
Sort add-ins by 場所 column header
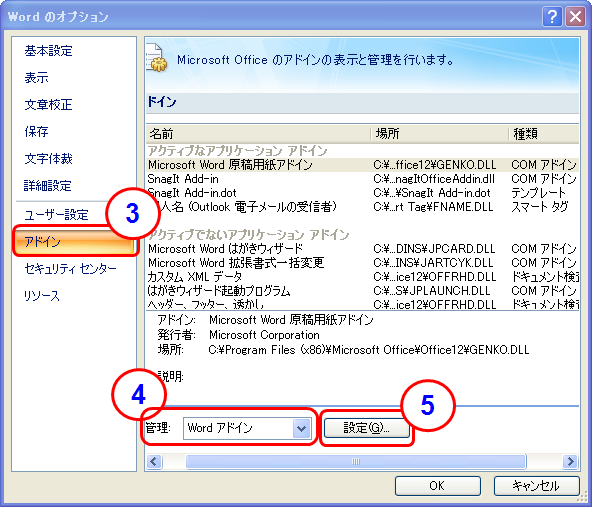pyautogui.click(x=439, y=134)
